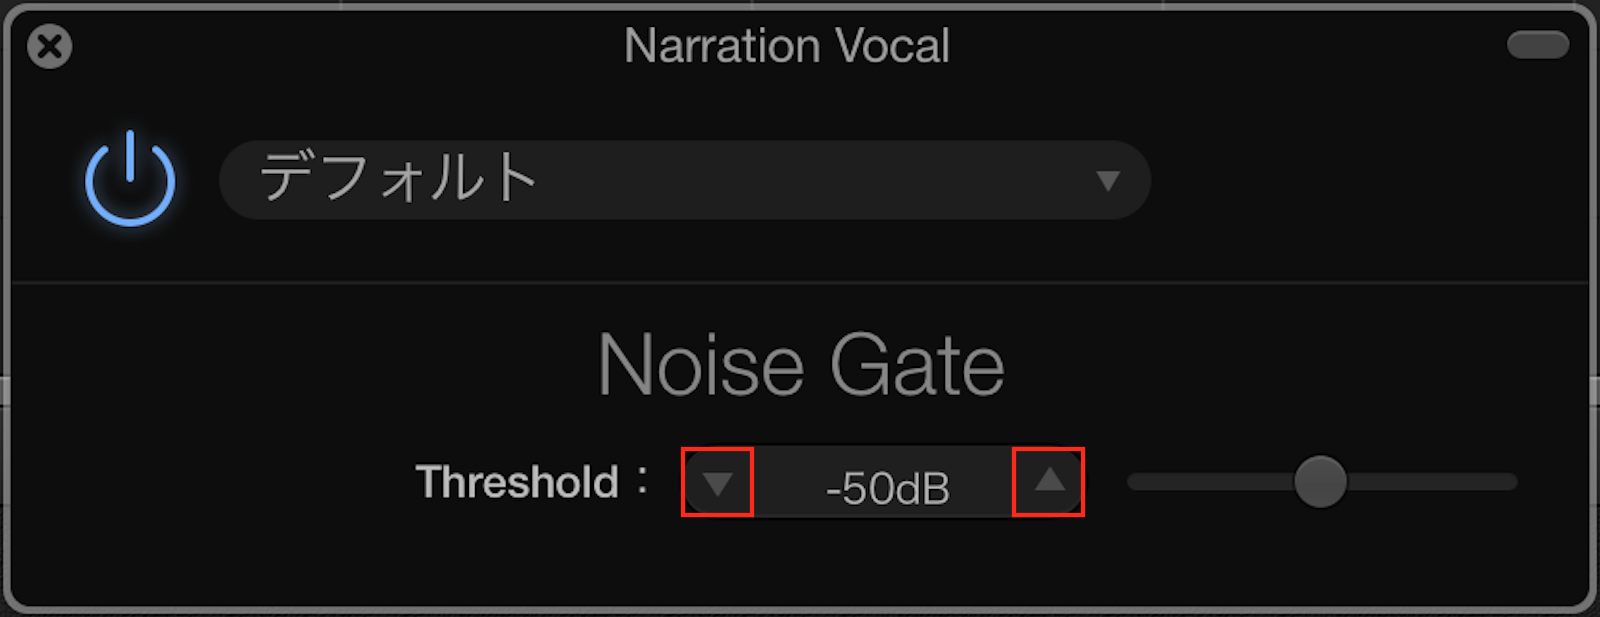The image size is (1600, 617).
Task: Toggle the blue power button
Action: pyautogui.click(x=130, y=180)
